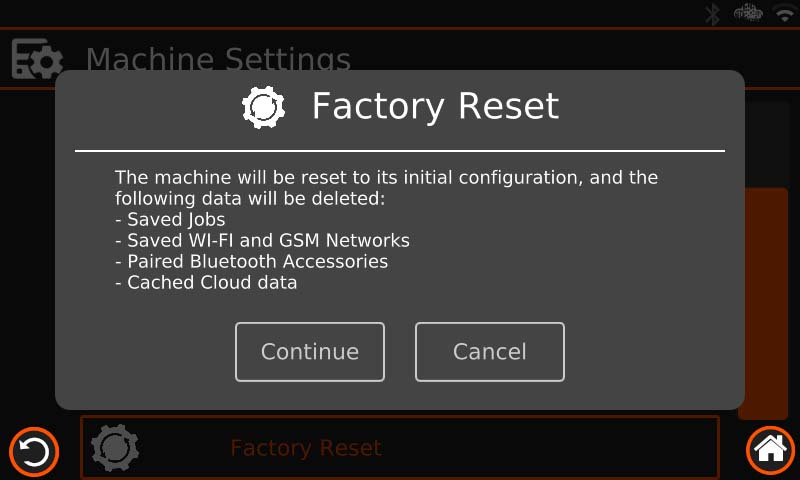
Task: Click the 'Saved WI-FI and GSM Networks' line
Action: [x=262, y=240]
